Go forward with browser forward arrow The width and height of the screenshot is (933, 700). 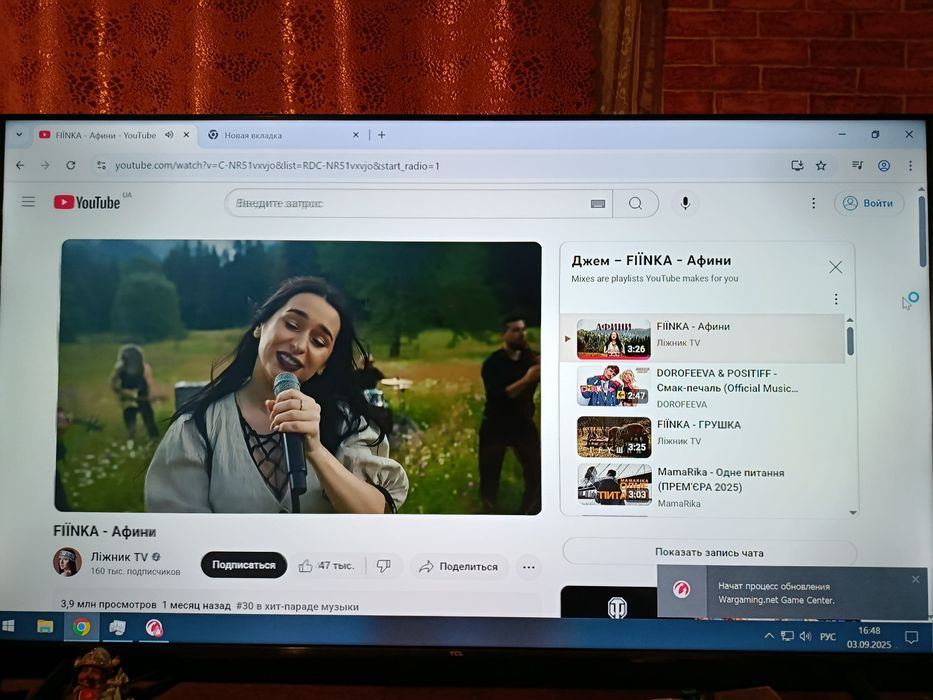(45, 165)
